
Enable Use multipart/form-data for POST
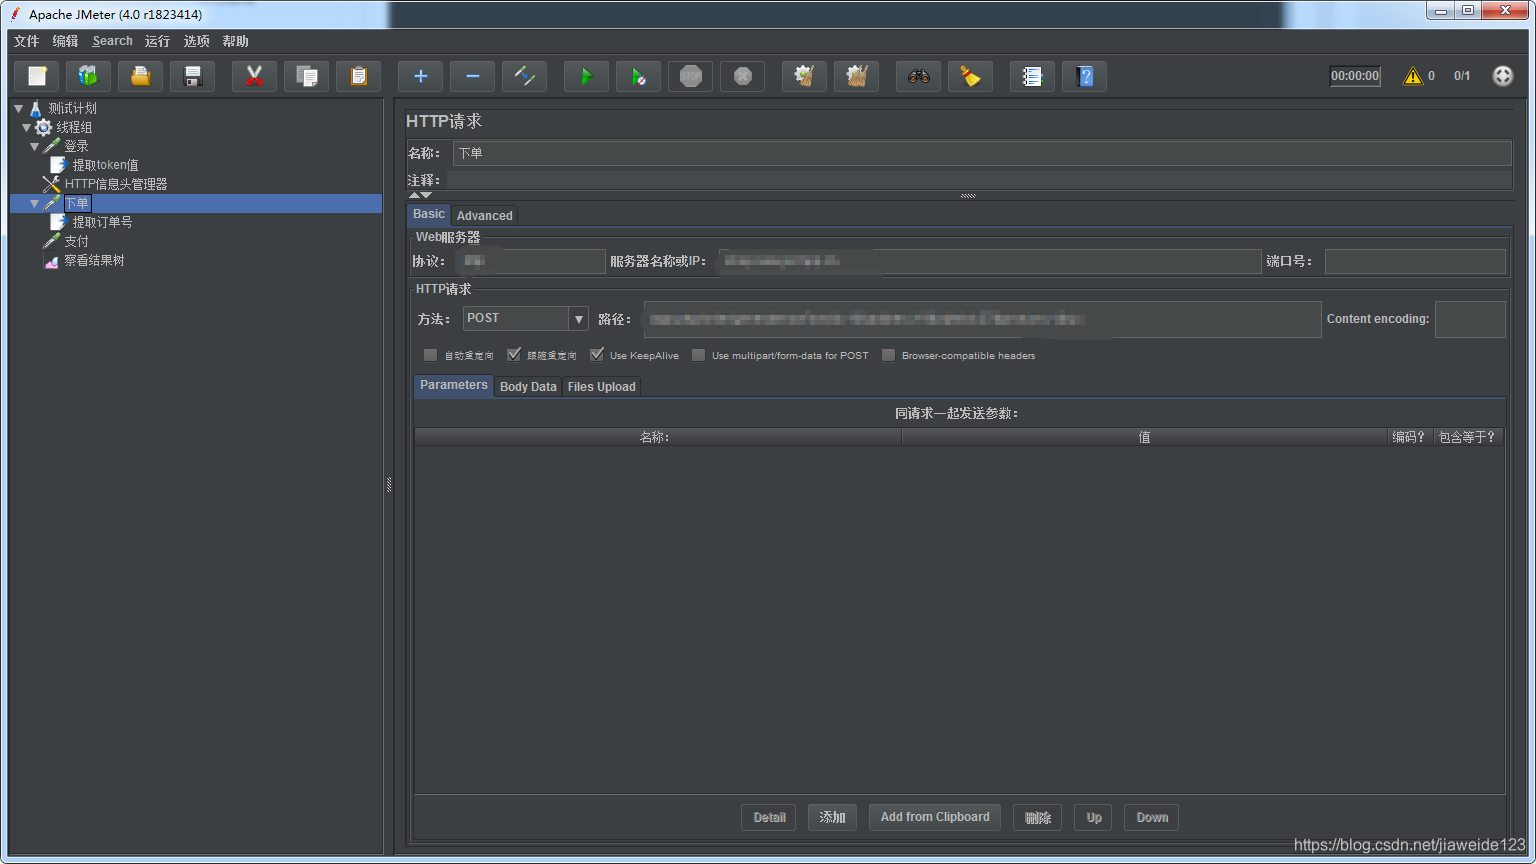click(699, 355)
